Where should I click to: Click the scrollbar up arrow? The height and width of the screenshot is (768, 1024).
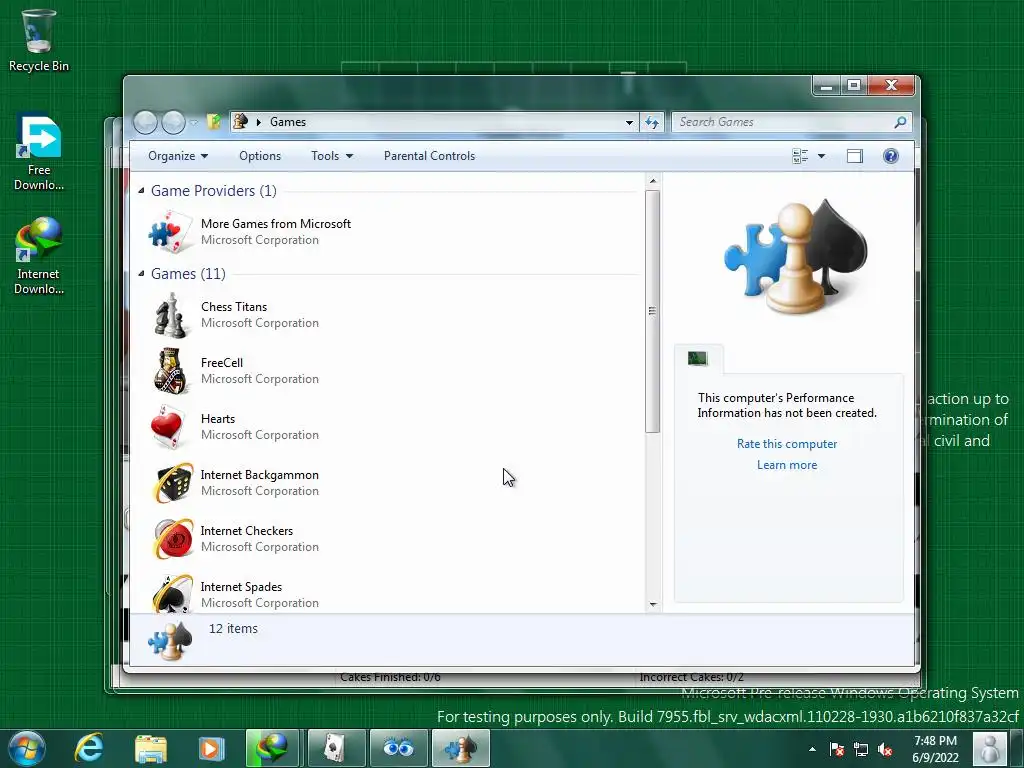(652, 181)
